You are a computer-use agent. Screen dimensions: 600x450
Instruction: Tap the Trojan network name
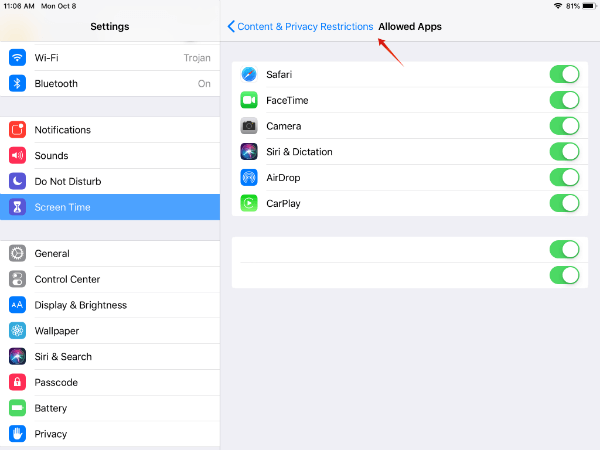197,58
